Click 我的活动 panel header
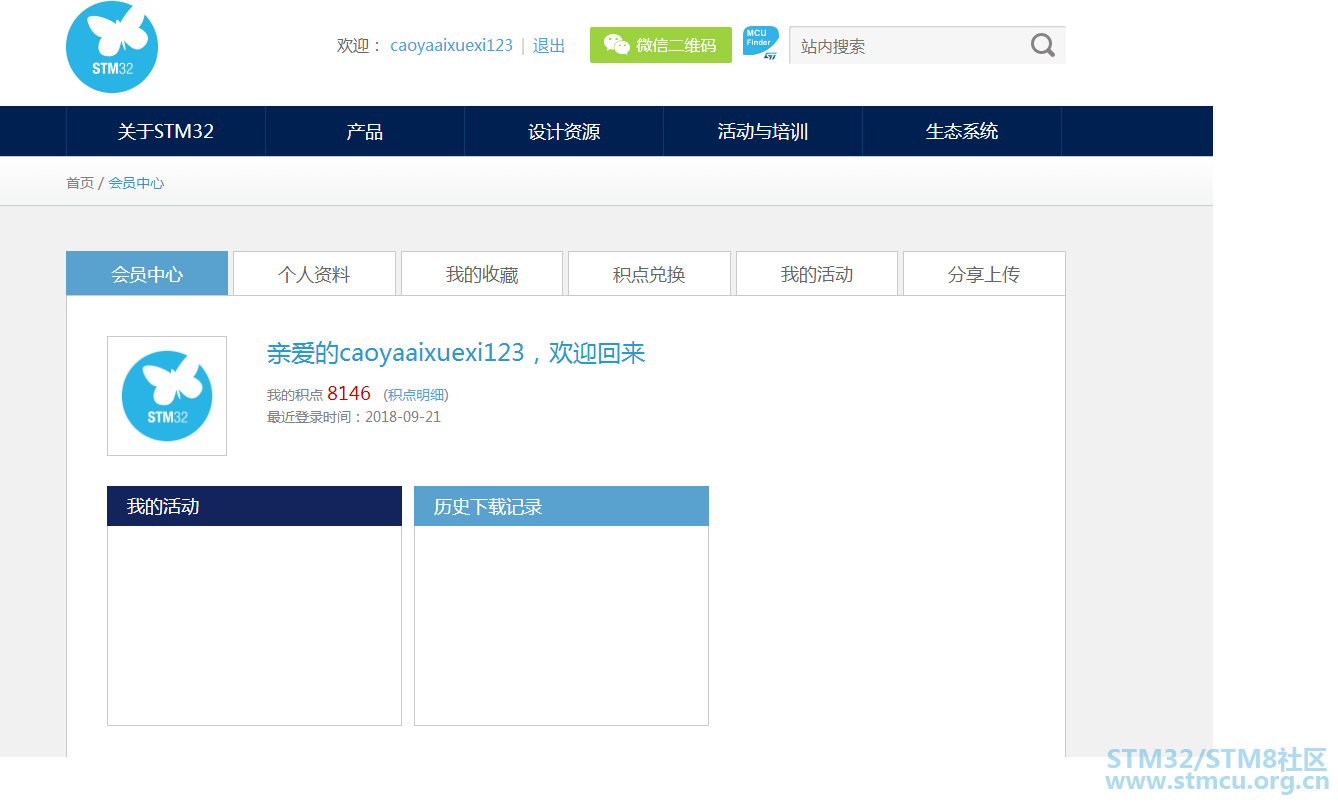Image resolution: width=1338 pixels, height=804 pixels. [254, 506]
